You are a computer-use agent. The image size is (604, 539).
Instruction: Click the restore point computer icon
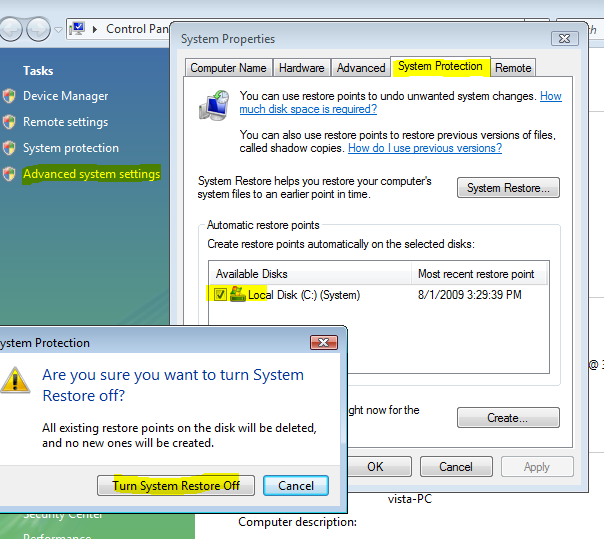(x=214, y=105)
